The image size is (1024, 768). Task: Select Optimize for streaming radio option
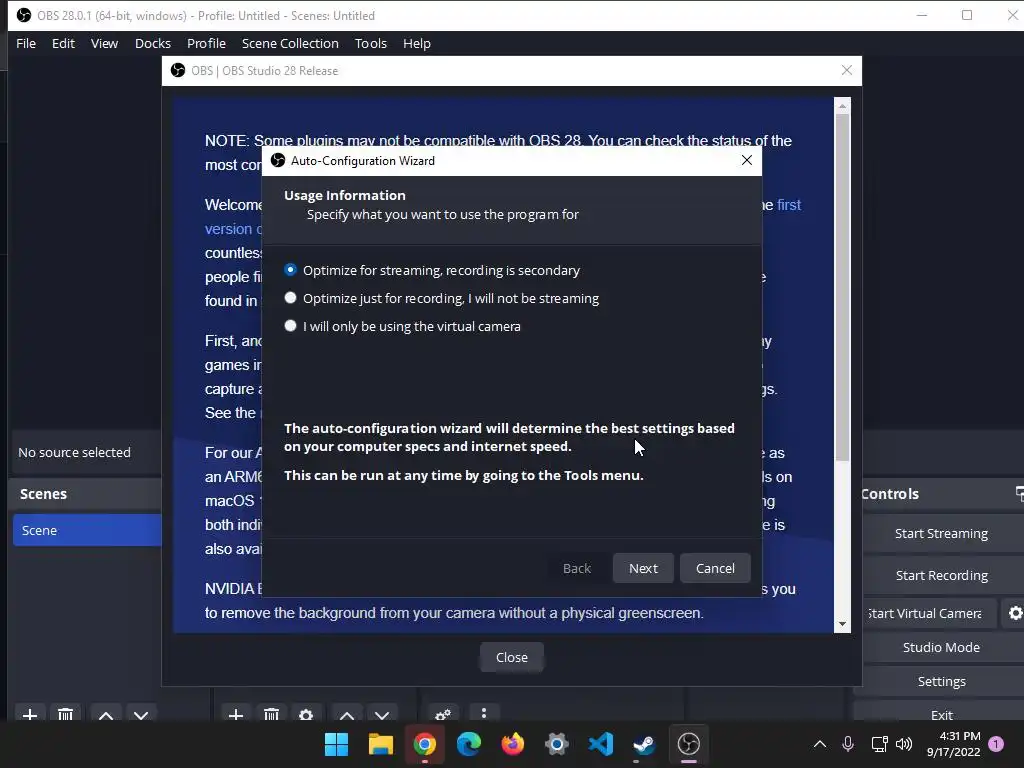pos(432,270)
